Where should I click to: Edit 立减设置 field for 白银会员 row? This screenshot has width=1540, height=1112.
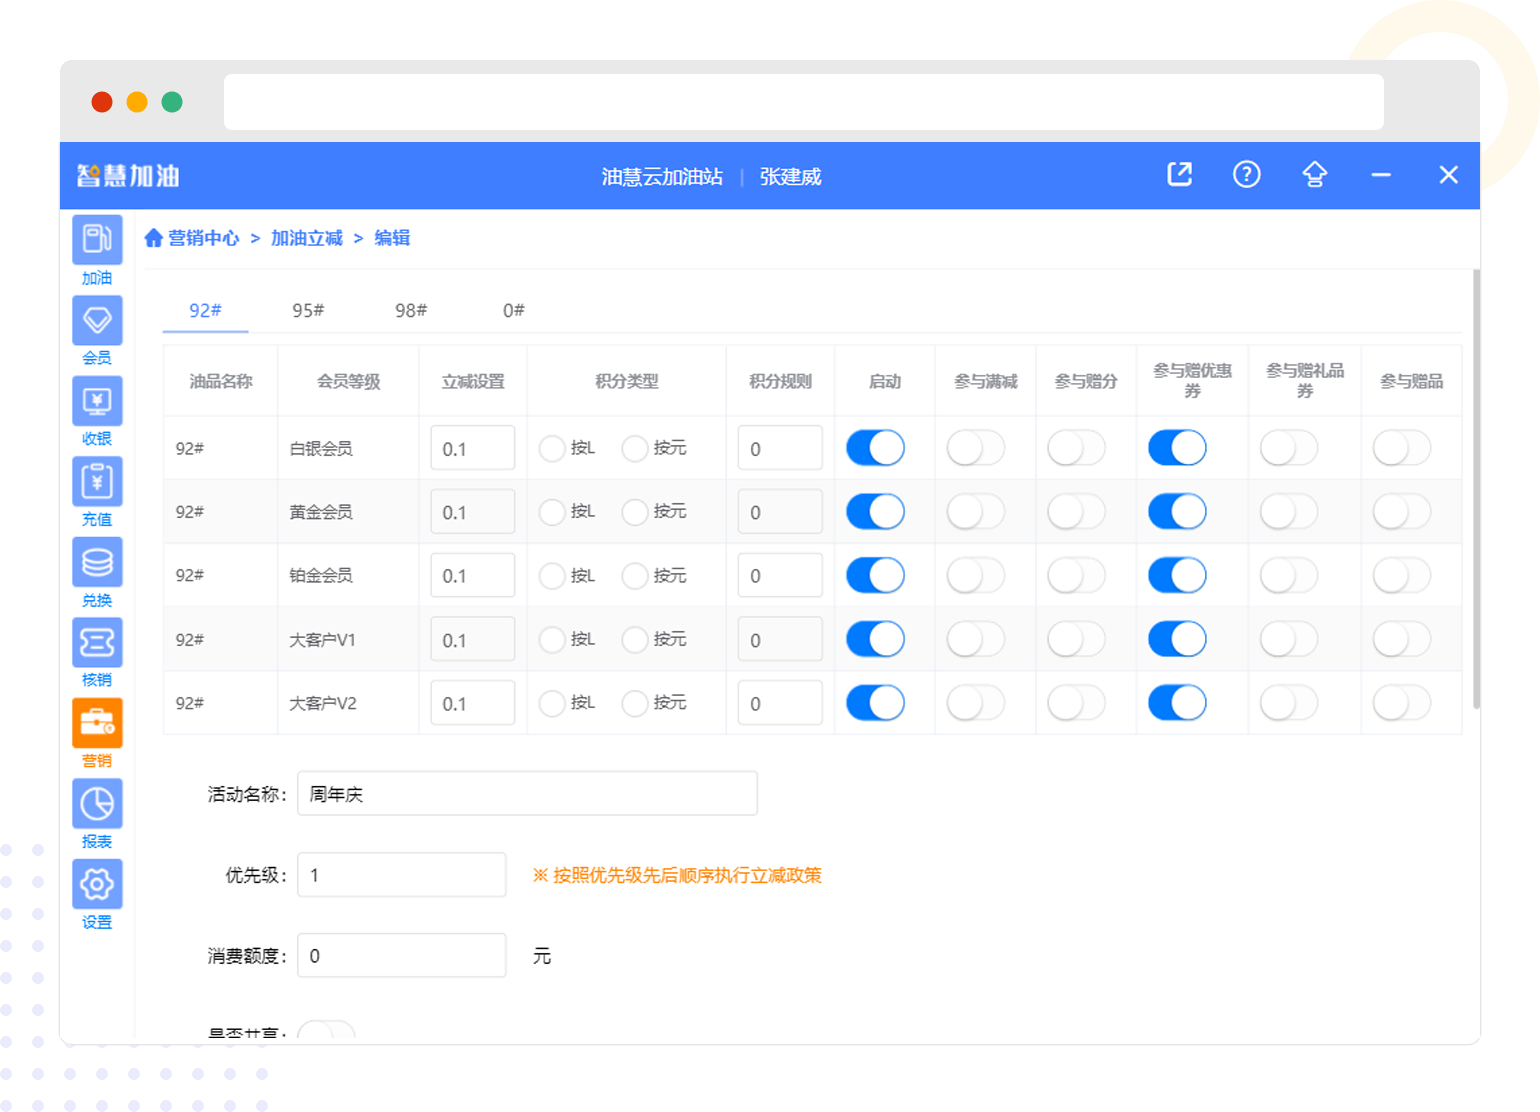tap(473, 448)
